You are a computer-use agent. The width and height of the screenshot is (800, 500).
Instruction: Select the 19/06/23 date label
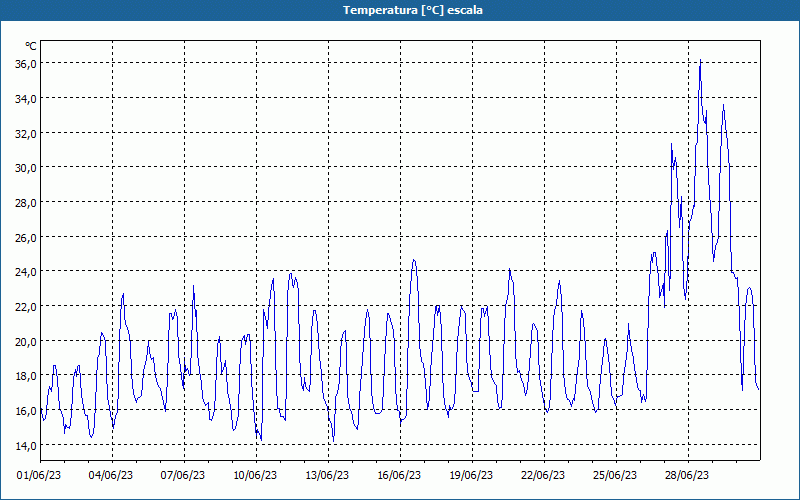[x=471, y=475]
